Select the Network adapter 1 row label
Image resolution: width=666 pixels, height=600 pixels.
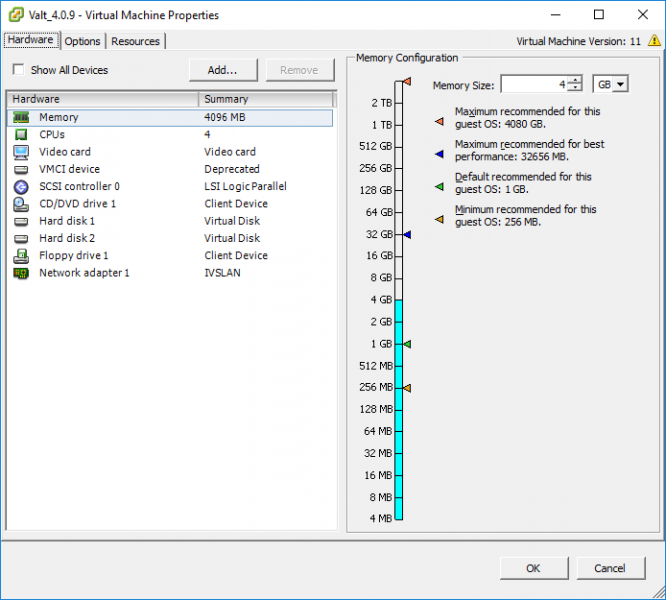pyautogui.click(x=84, y=273)
